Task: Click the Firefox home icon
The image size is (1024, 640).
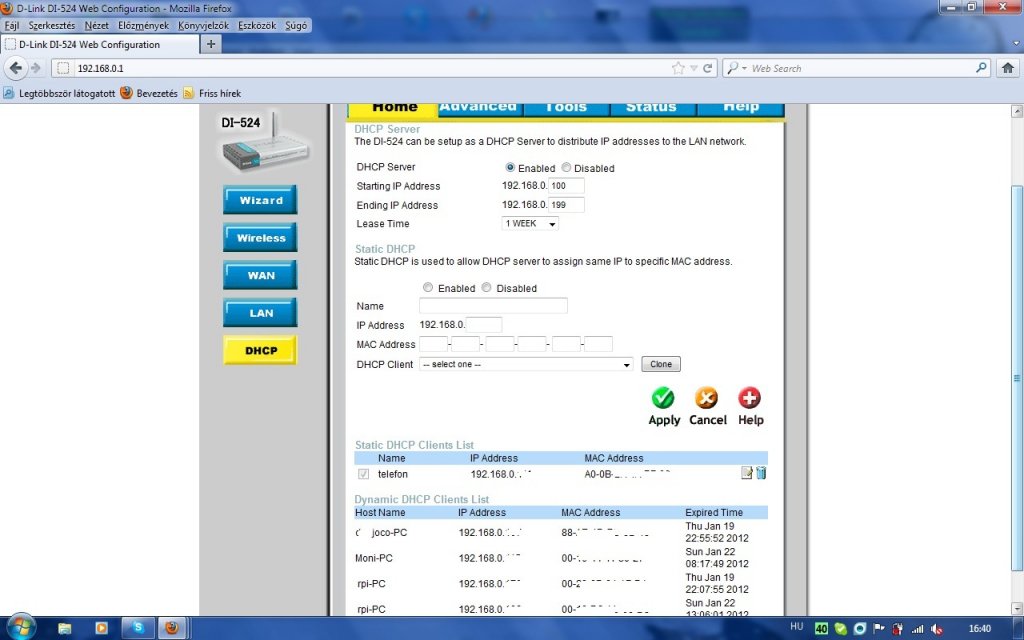Action: click(x=1008, y=68)
